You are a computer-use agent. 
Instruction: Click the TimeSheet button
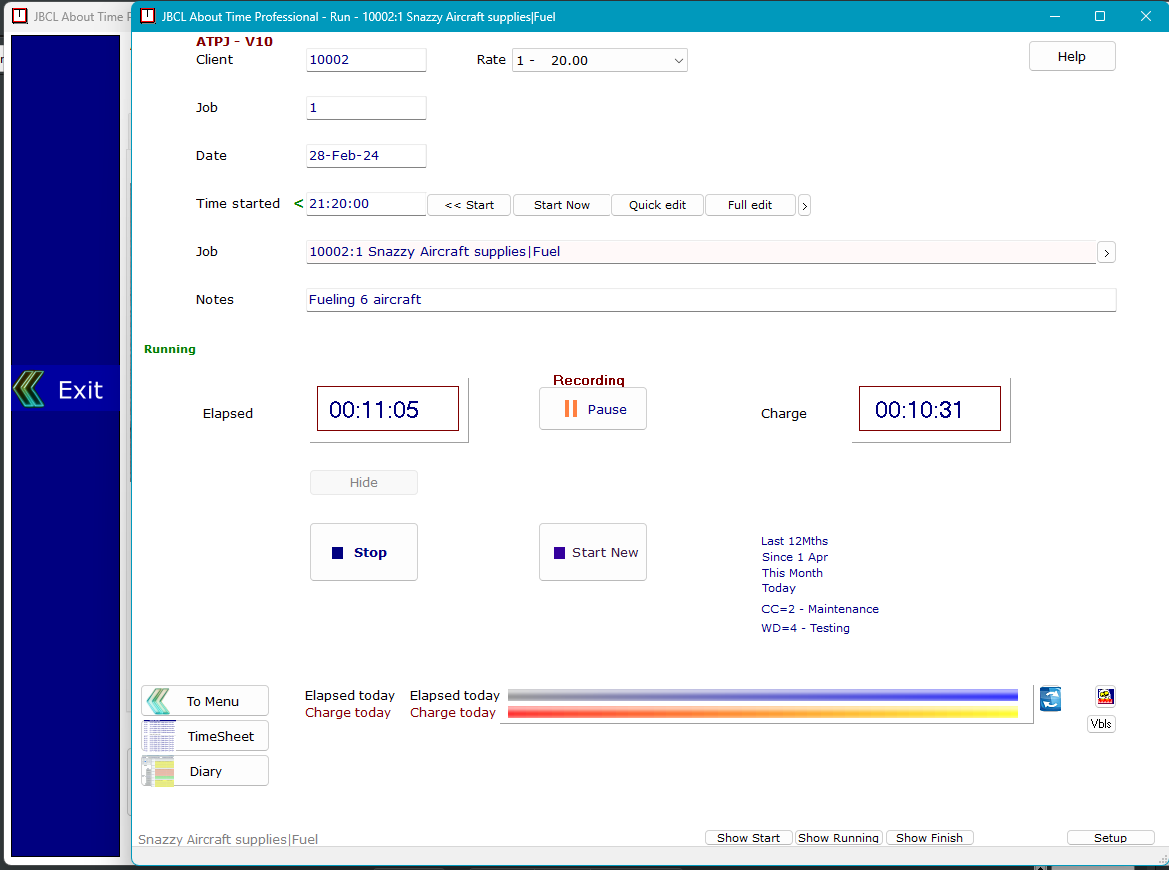click(x=206, y=736)
